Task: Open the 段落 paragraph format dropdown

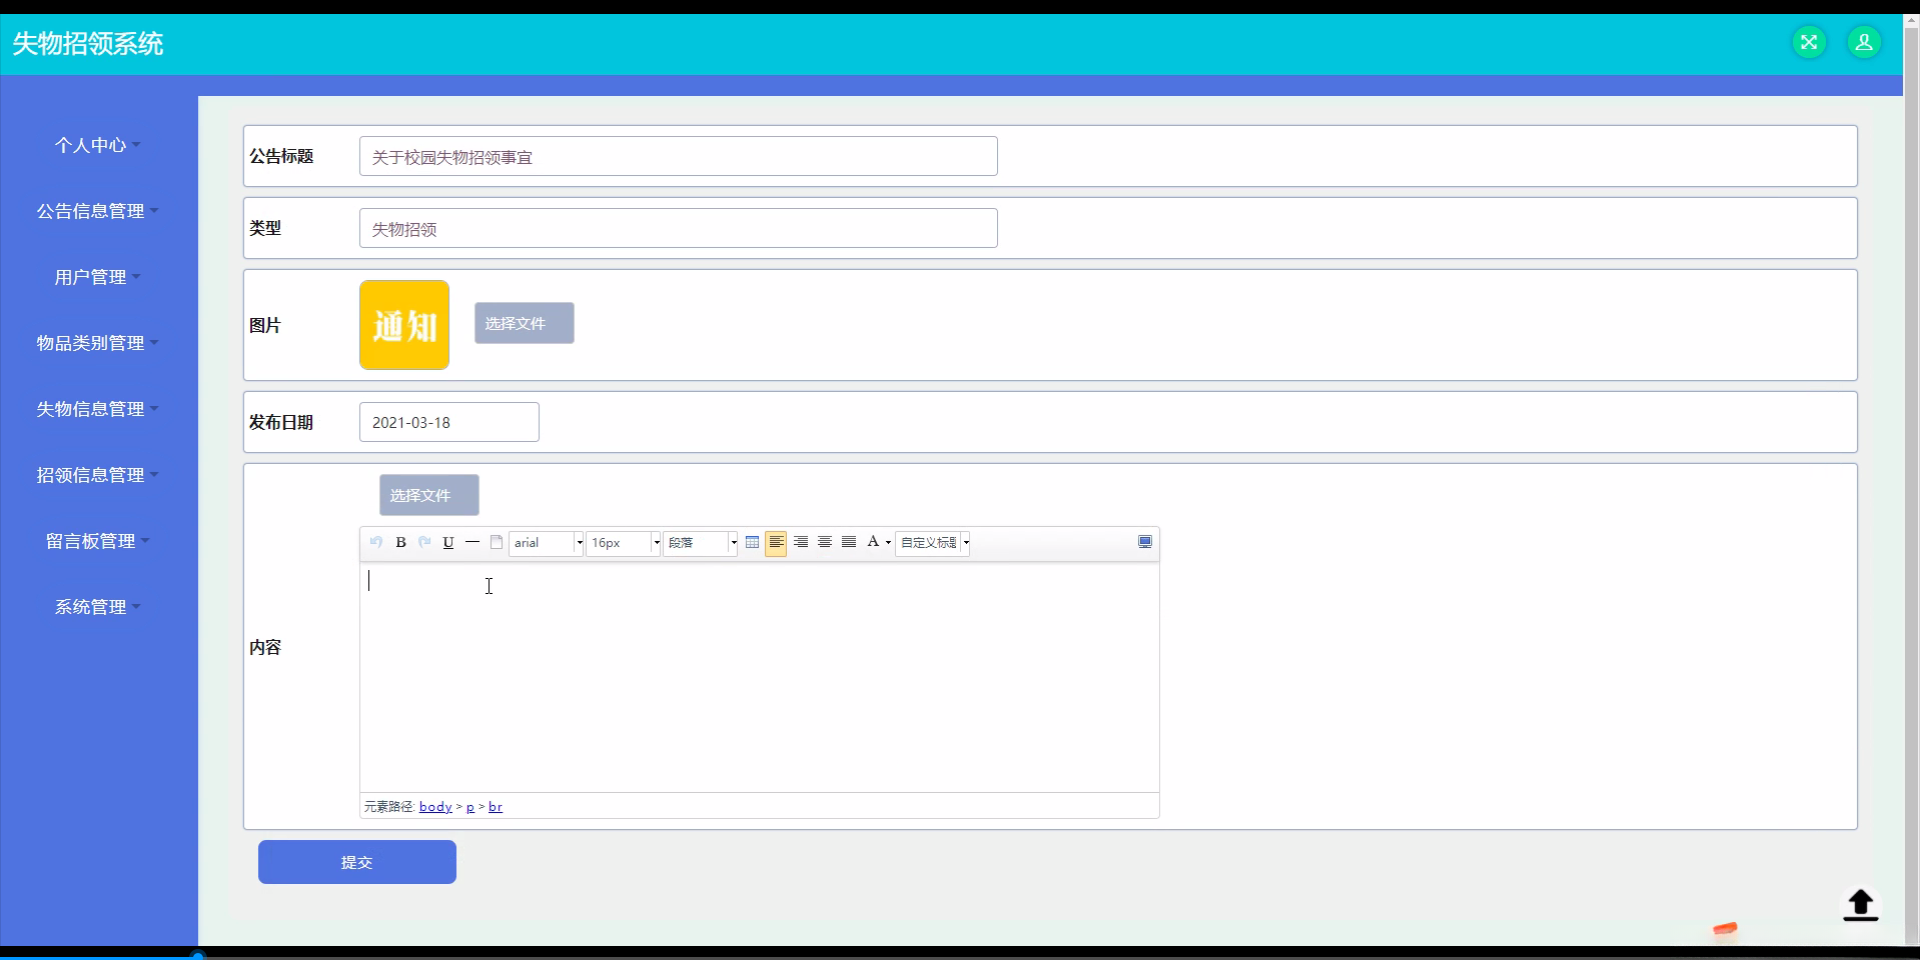Action: (700, 543)
